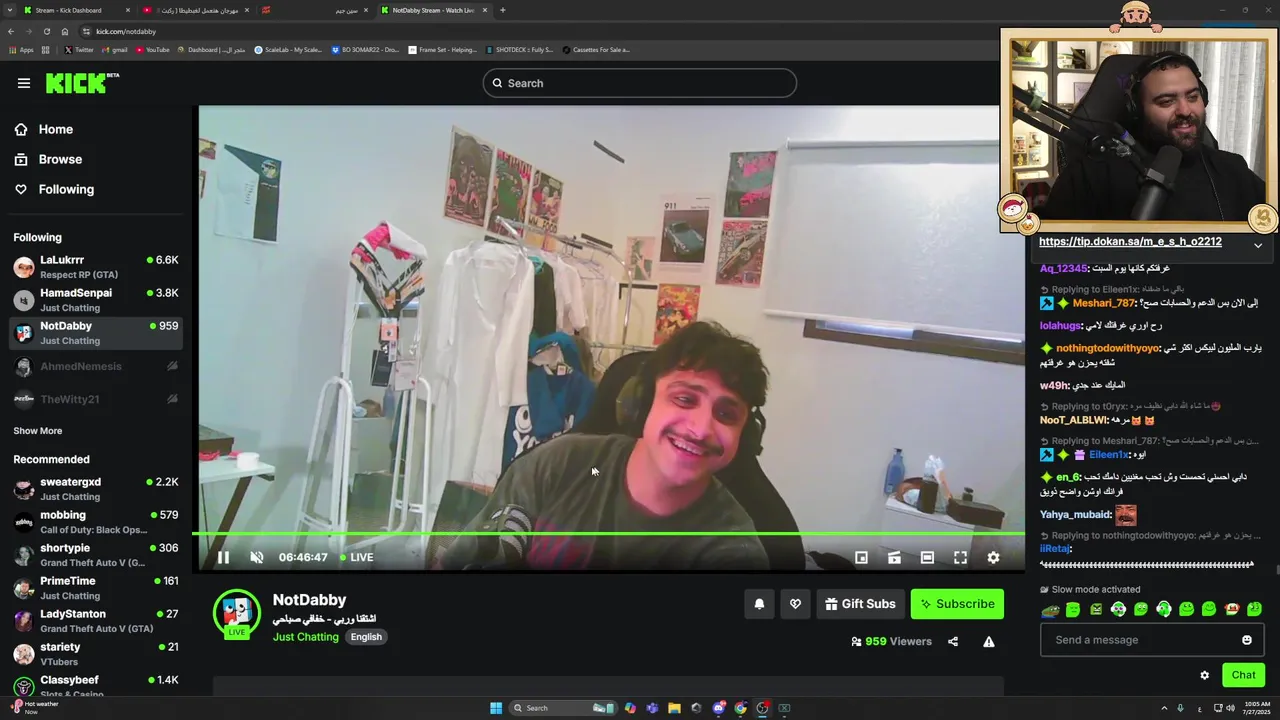Open recommended channel shortypie
The image size is (1280, 720).
click(96, 555)
